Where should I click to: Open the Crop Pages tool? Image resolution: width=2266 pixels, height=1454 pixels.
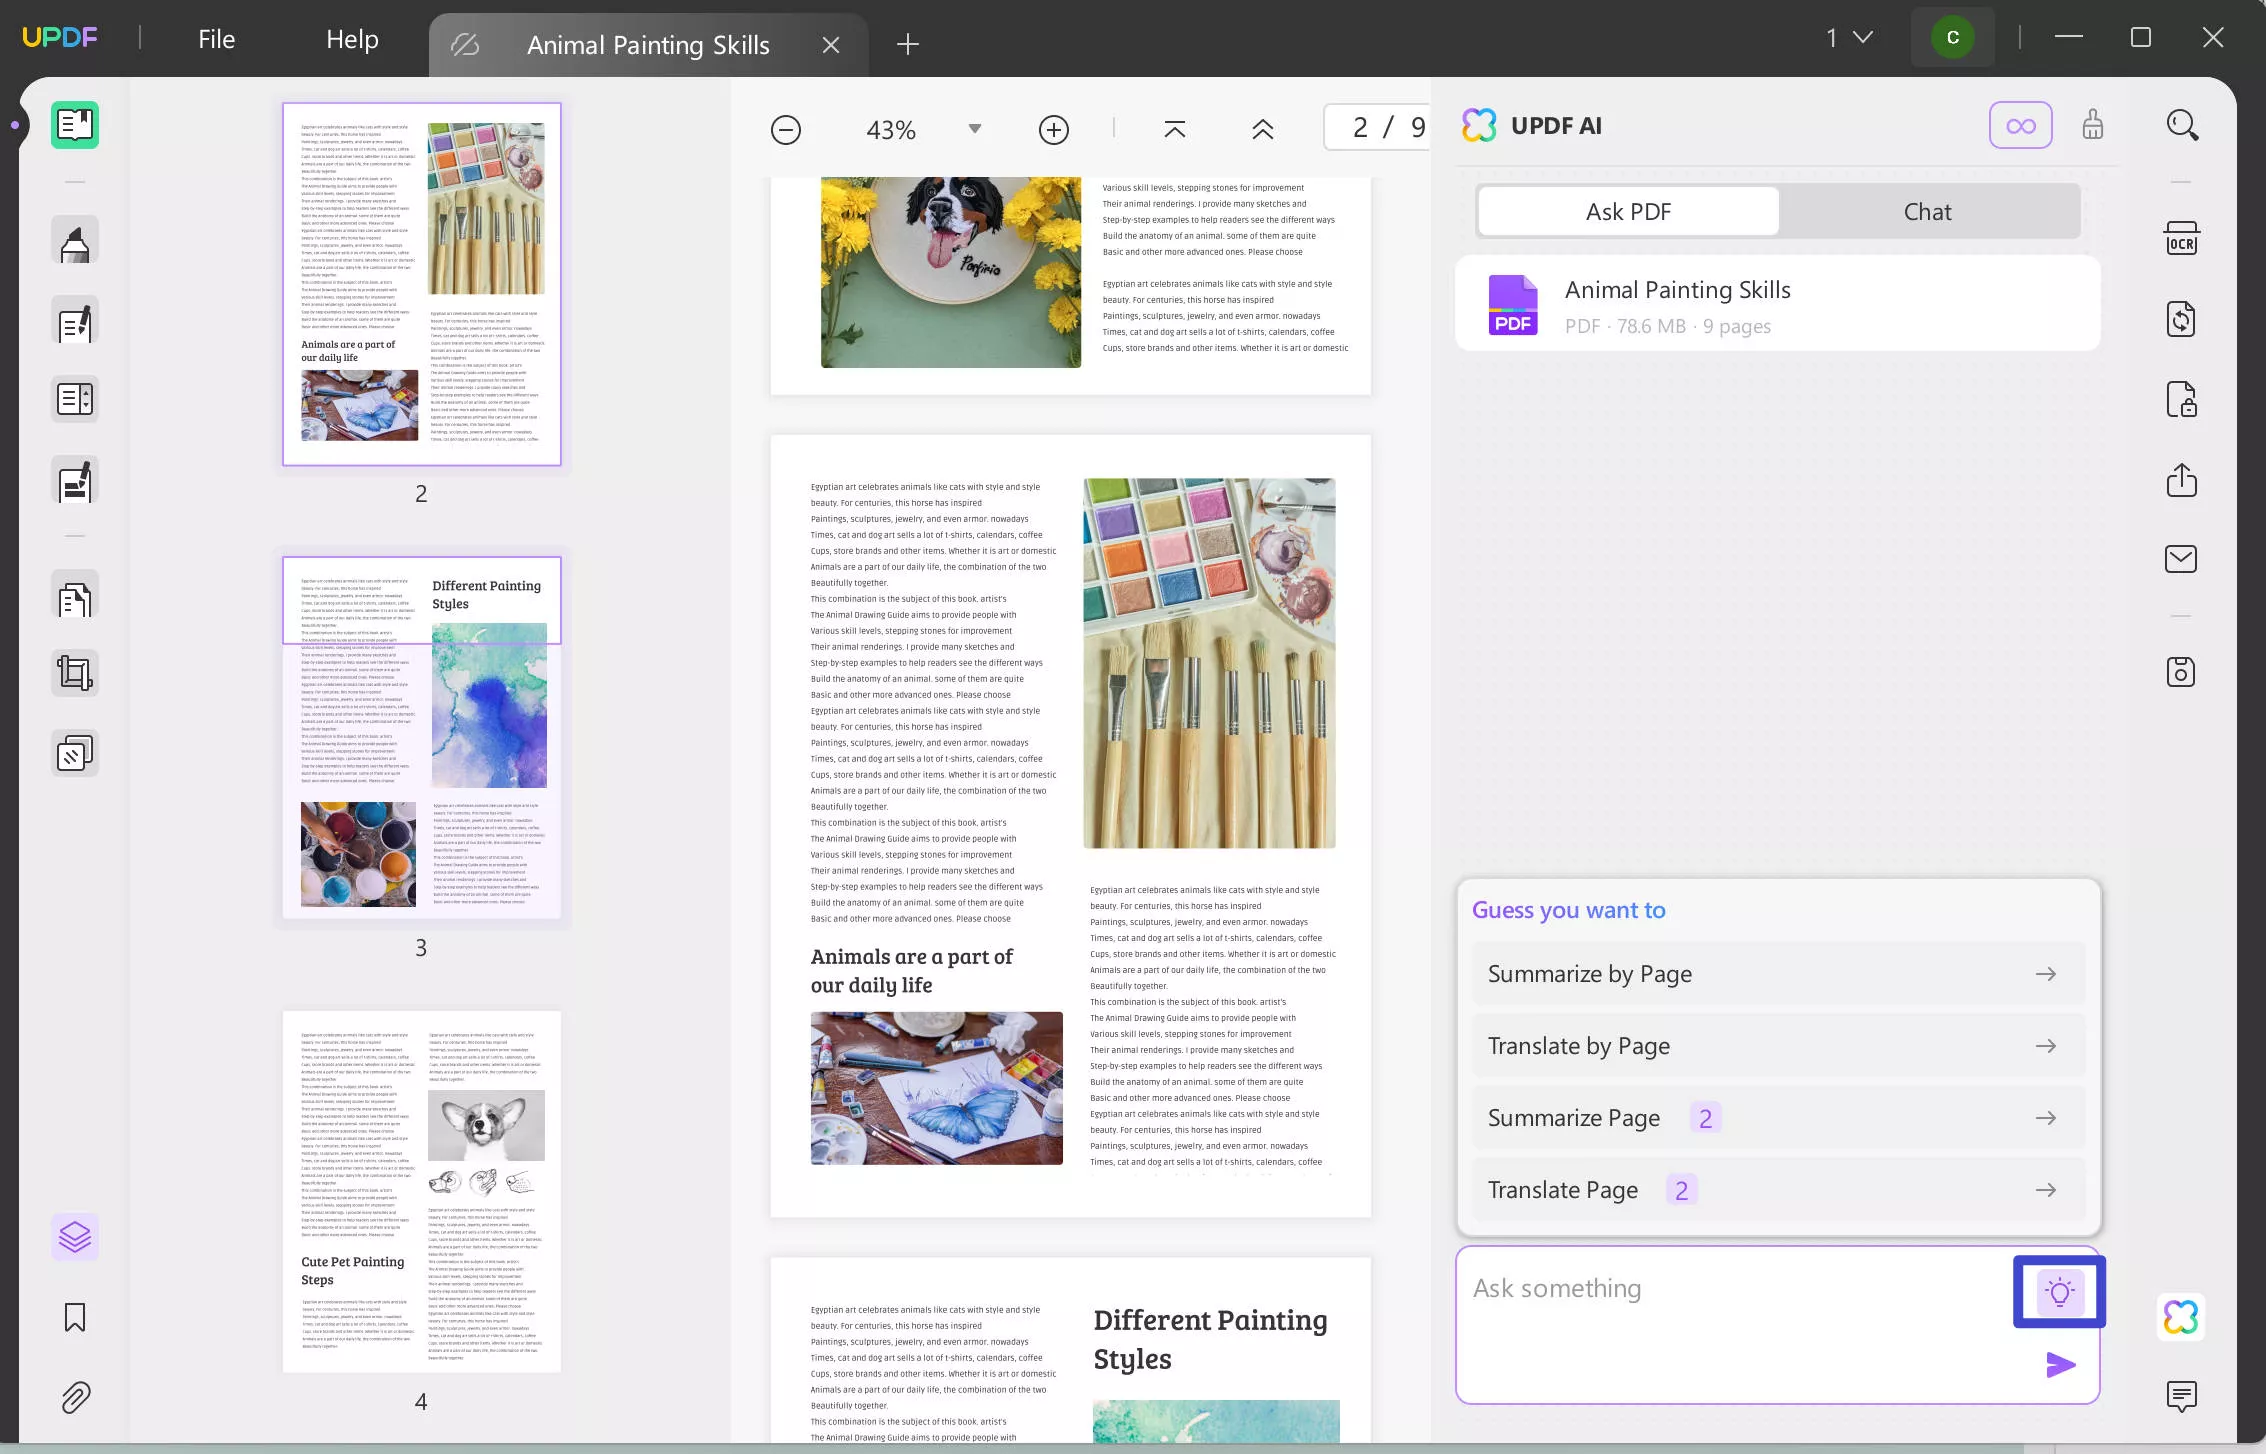[75, 673]
